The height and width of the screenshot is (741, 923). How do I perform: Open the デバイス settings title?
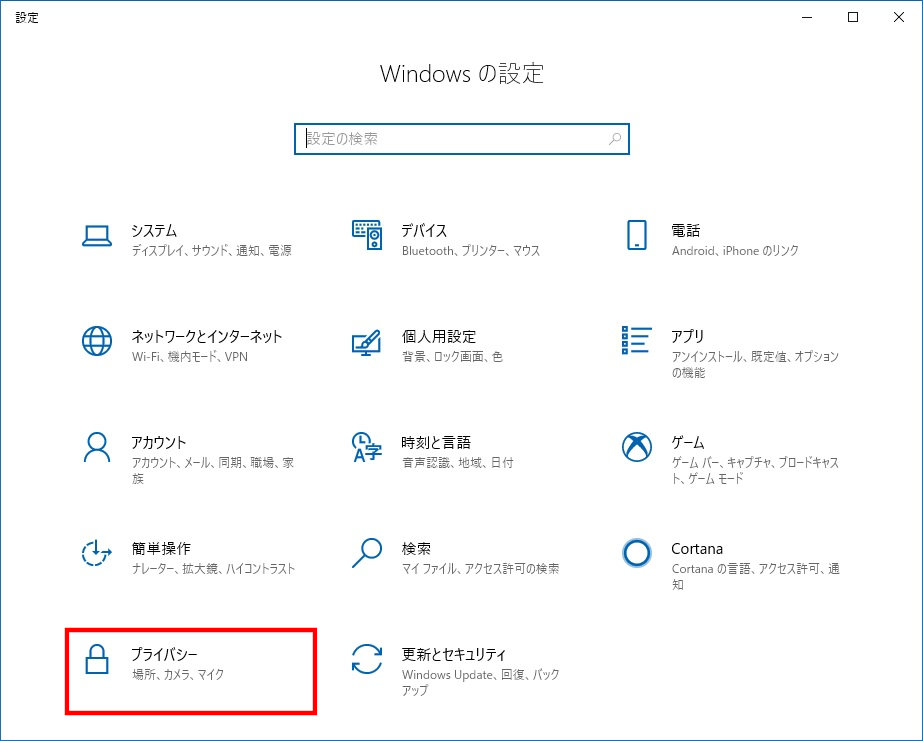(424, 230)
